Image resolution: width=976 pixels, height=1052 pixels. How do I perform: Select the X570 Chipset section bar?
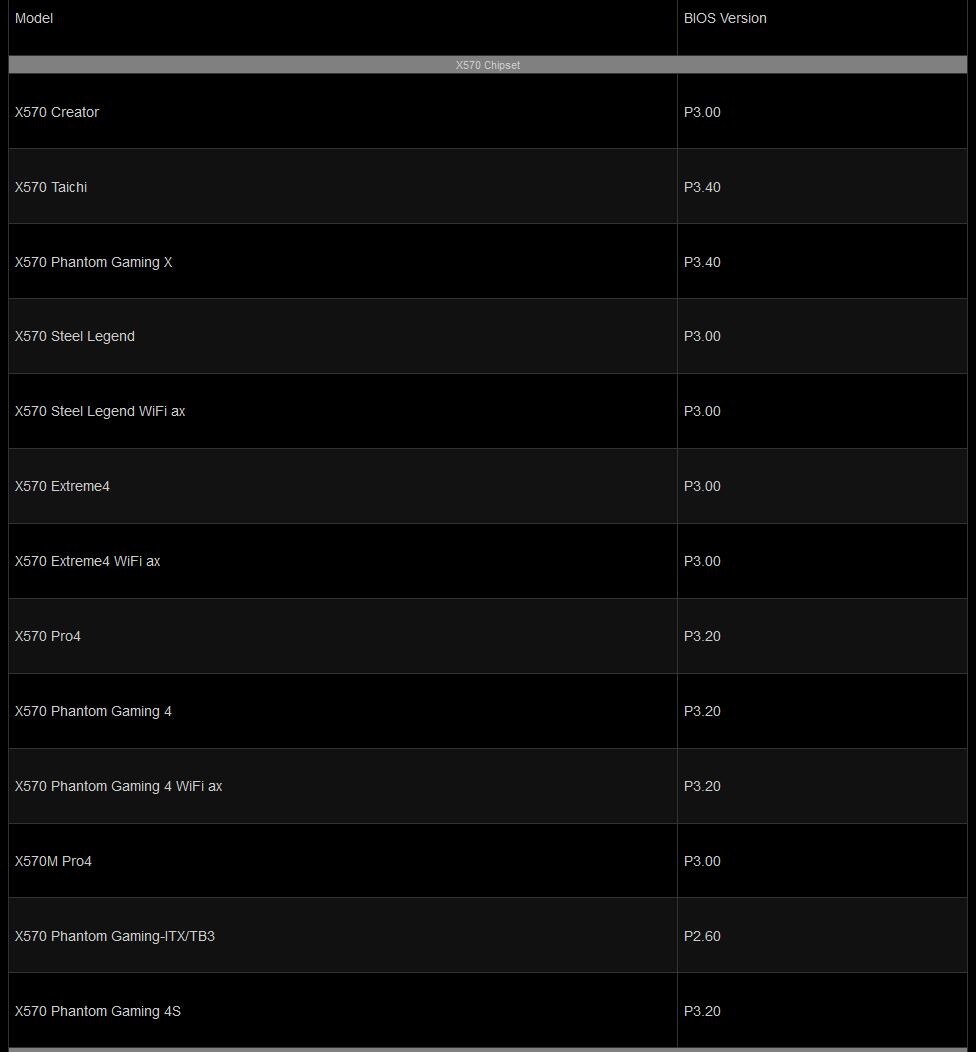[x=488, y=65]
